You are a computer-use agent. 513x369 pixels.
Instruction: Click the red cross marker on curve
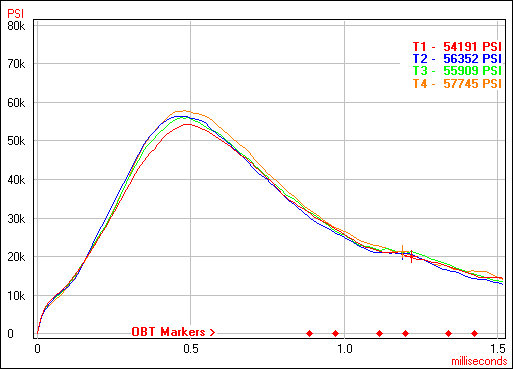click(412, 256)
